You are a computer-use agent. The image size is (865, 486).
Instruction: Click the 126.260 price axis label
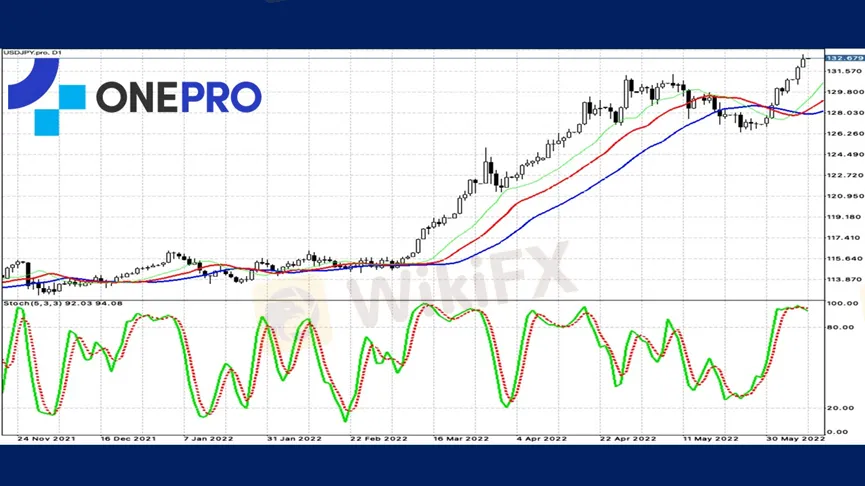tap(845, 133)
